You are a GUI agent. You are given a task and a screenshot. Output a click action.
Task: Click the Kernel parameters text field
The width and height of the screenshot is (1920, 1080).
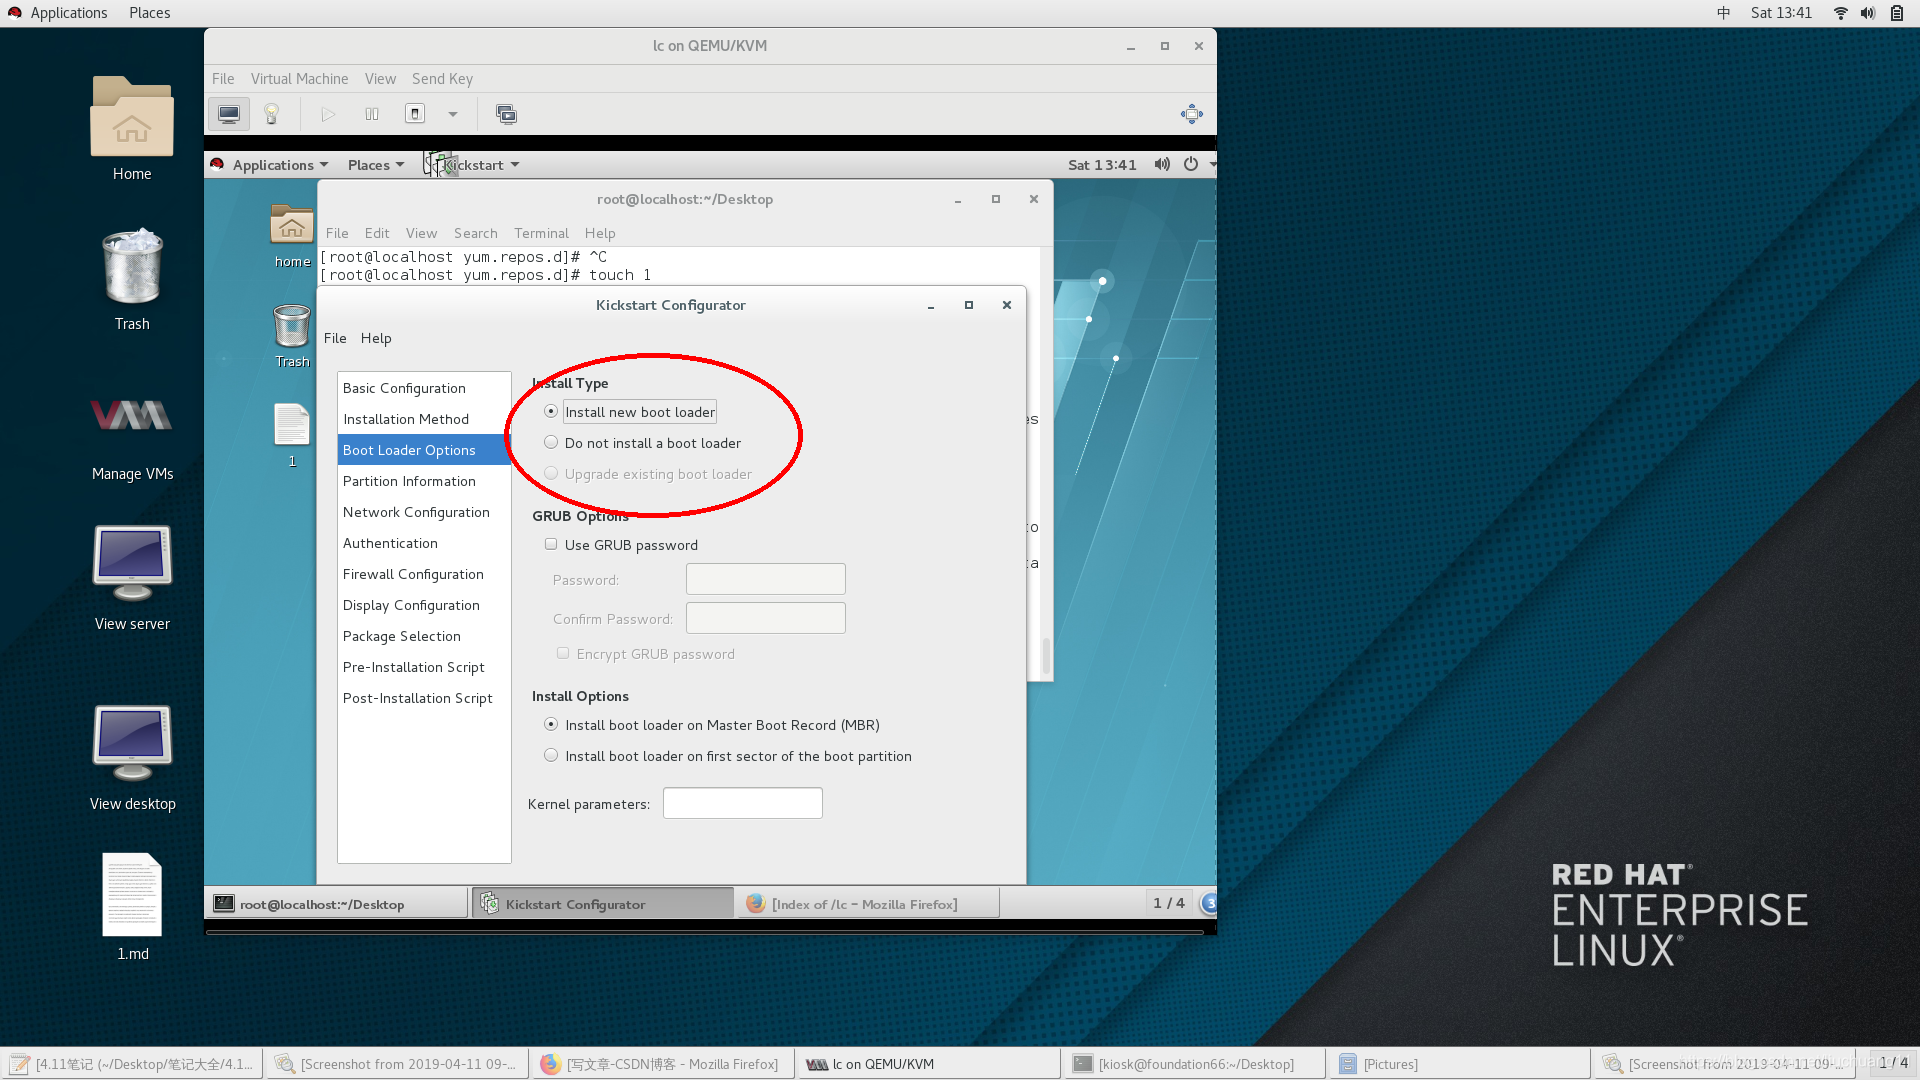pyautogui.click(x=742, y=803)
